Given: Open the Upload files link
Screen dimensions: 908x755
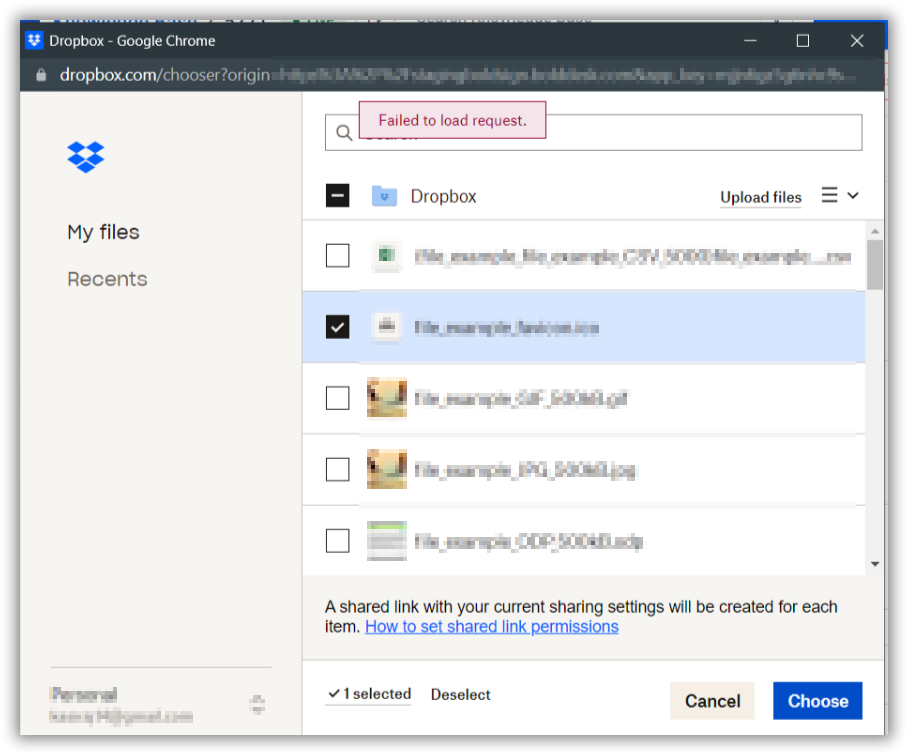Looking at the screenshot, I should coord(760,196).
